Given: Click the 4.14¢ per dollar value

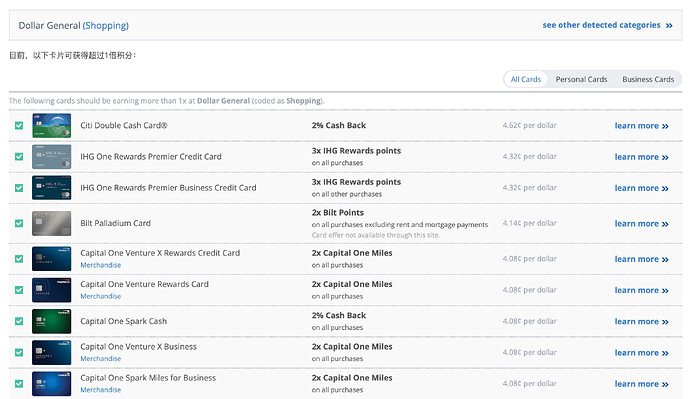Looking at the screenshot, I should click(529, 223).
